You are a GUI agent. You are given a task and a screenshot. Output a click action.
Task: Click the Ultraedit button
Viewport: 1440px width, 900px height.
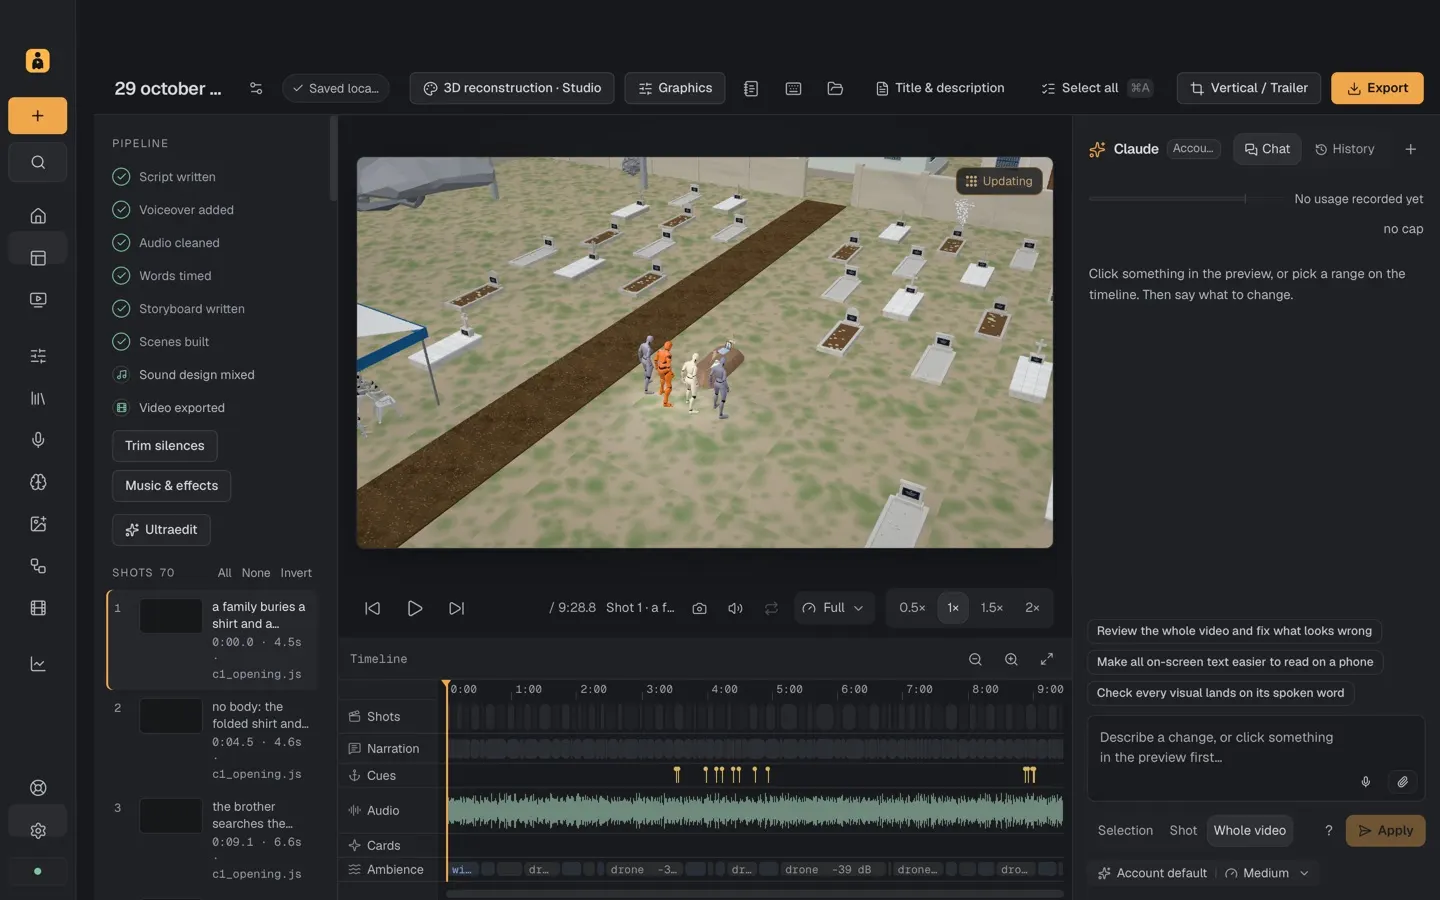[x=161, y=530]
